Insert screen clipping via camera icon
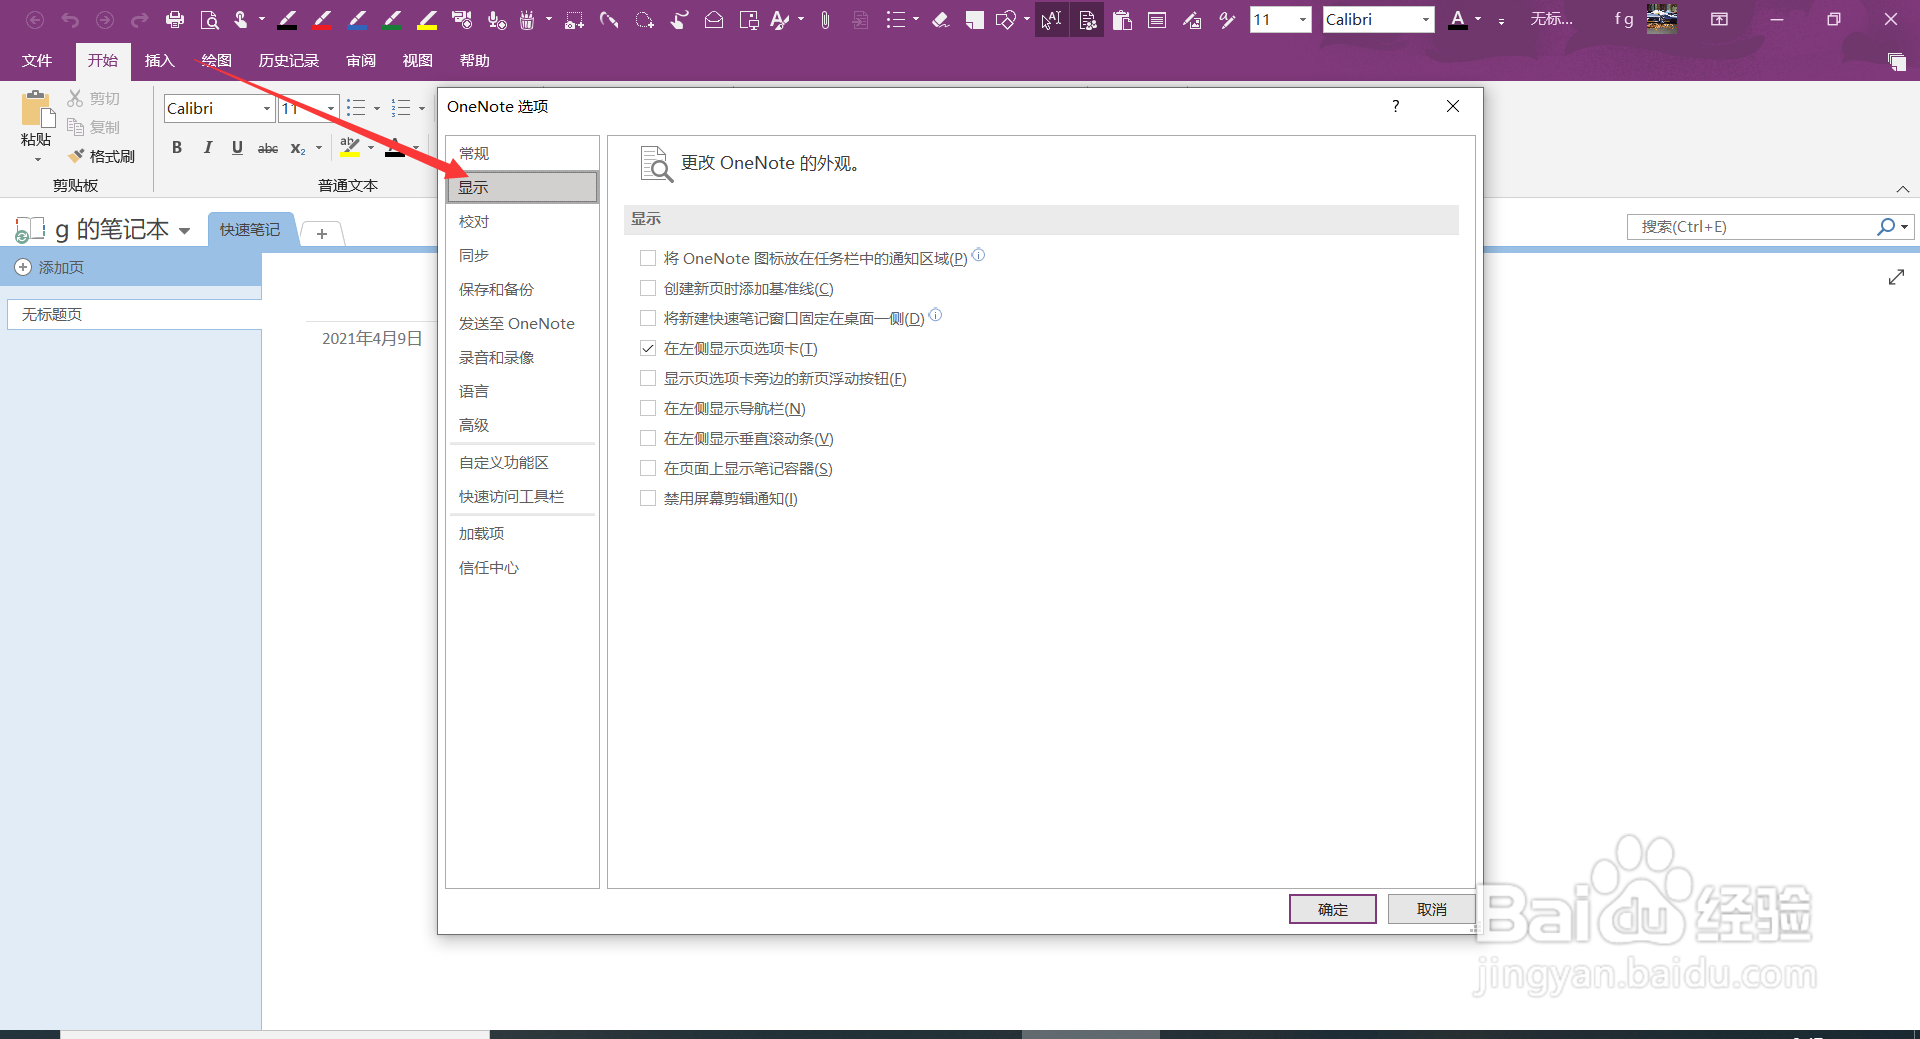The width and height of the screenshot is (1920, 1039). click(x=574, y=19)
